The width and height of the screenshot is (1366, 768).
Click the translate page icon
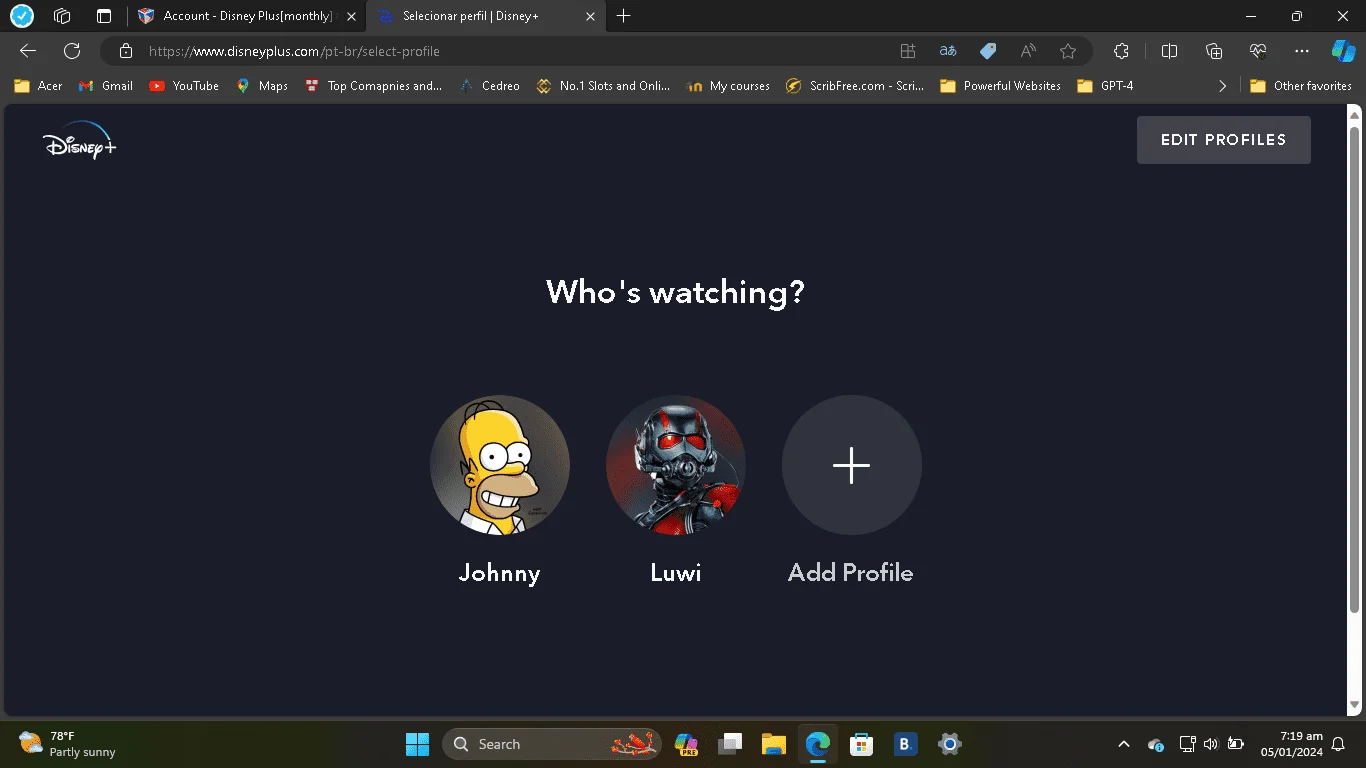pos(948,51)
